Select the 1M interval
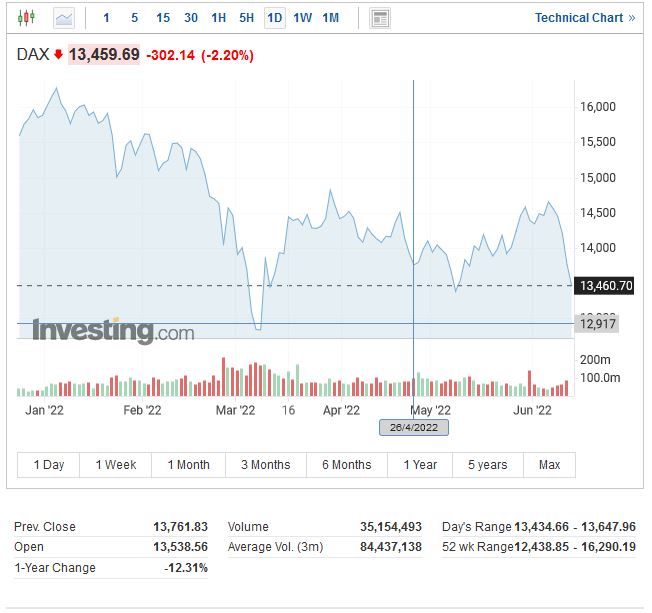 coord(330,18)
